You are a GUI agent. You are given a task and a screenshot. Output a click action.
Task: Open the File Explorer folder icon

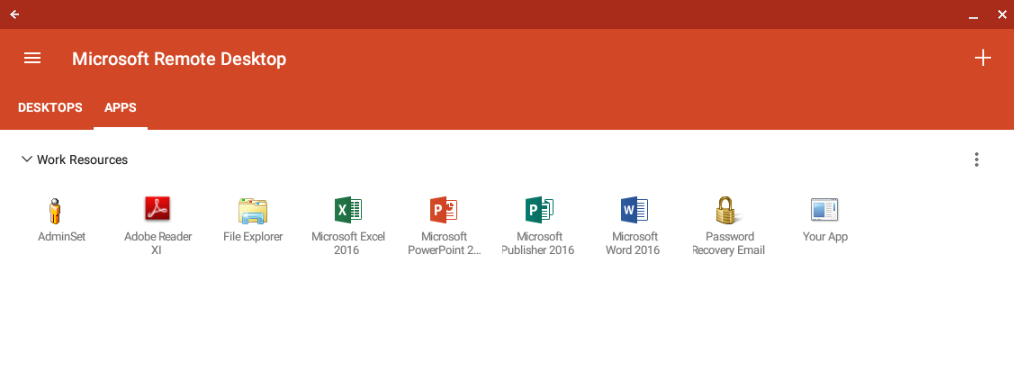click(x=252, y=211)
